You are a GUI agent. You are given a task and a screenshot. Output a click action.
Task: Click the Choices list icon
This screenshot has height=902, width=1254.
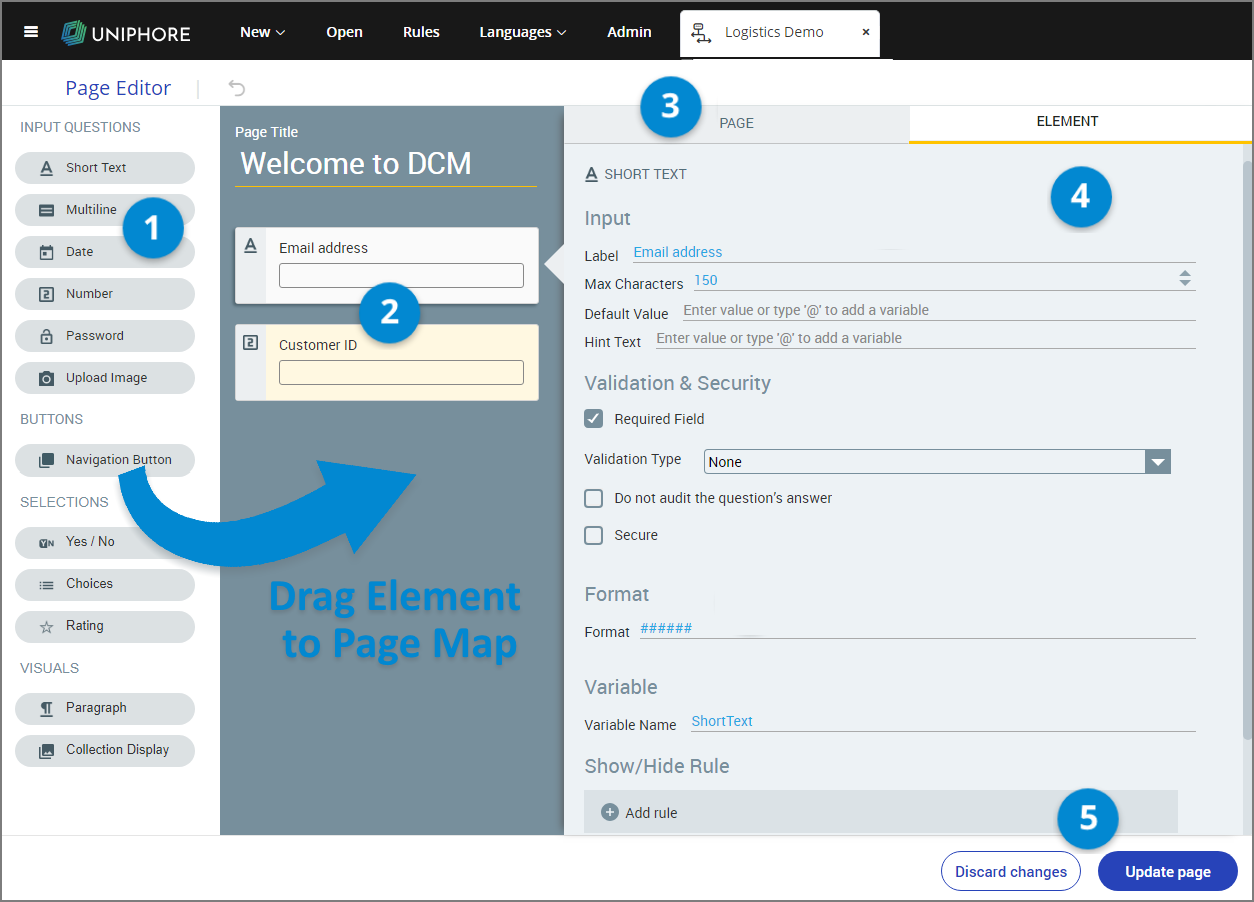[x=46, y=584]
